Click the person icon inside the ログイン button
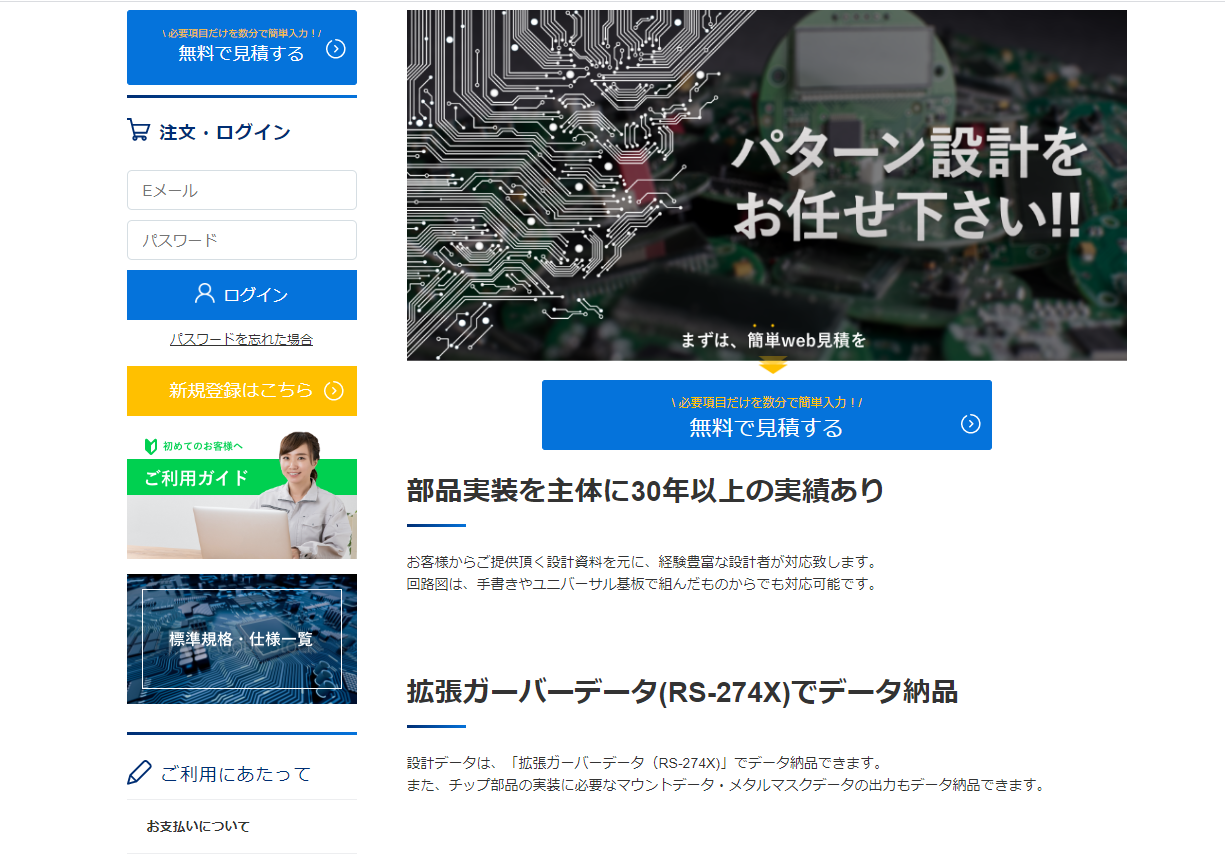 204,294
